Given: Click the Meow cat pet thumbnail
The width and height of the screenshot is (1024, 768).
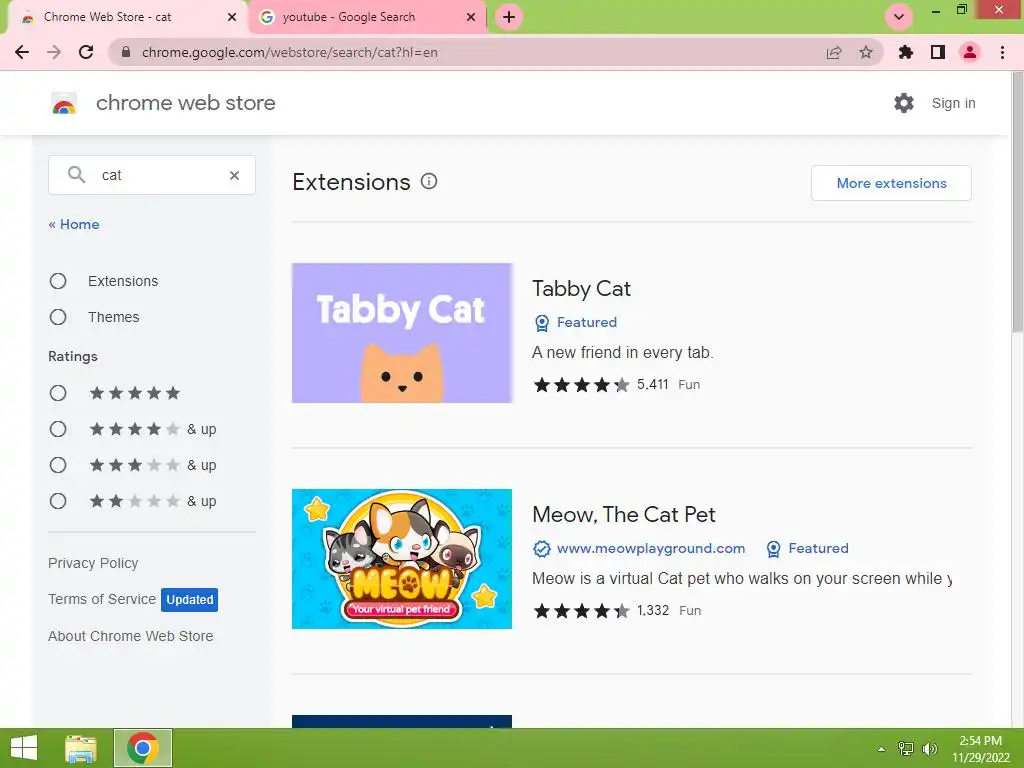Looking at the screenshot, I should (402, 559).
